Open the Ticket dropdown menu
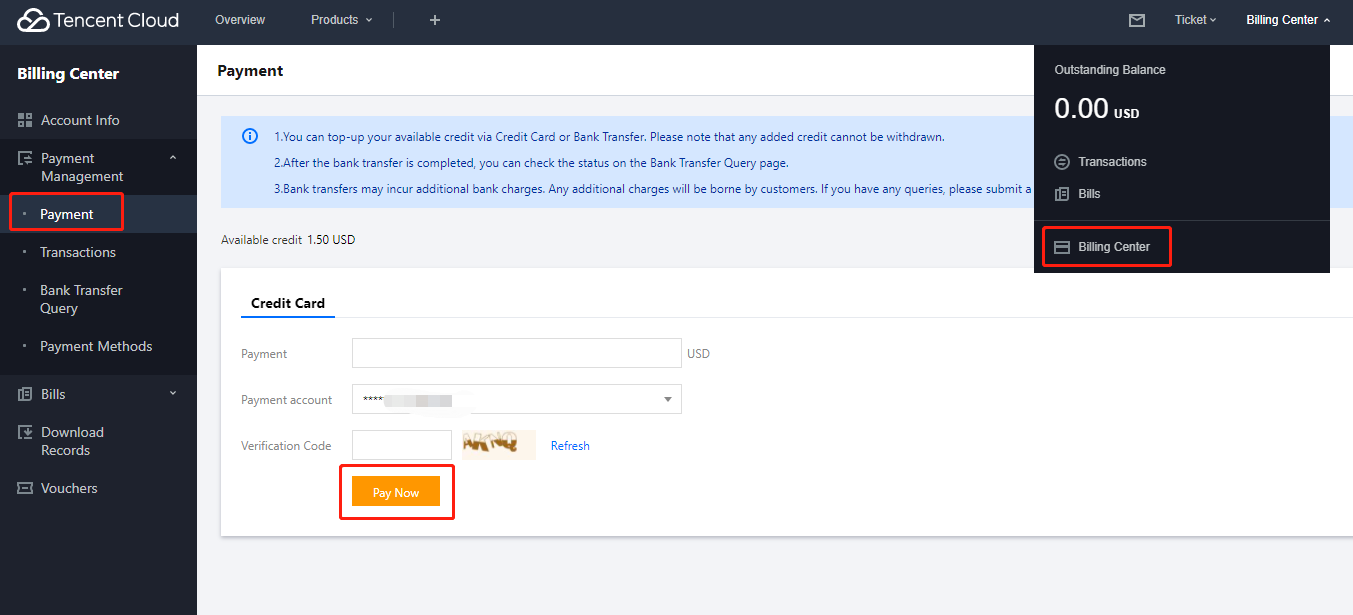The height and width of the screenshot is (615, 1353). [x=1195, y=20]
